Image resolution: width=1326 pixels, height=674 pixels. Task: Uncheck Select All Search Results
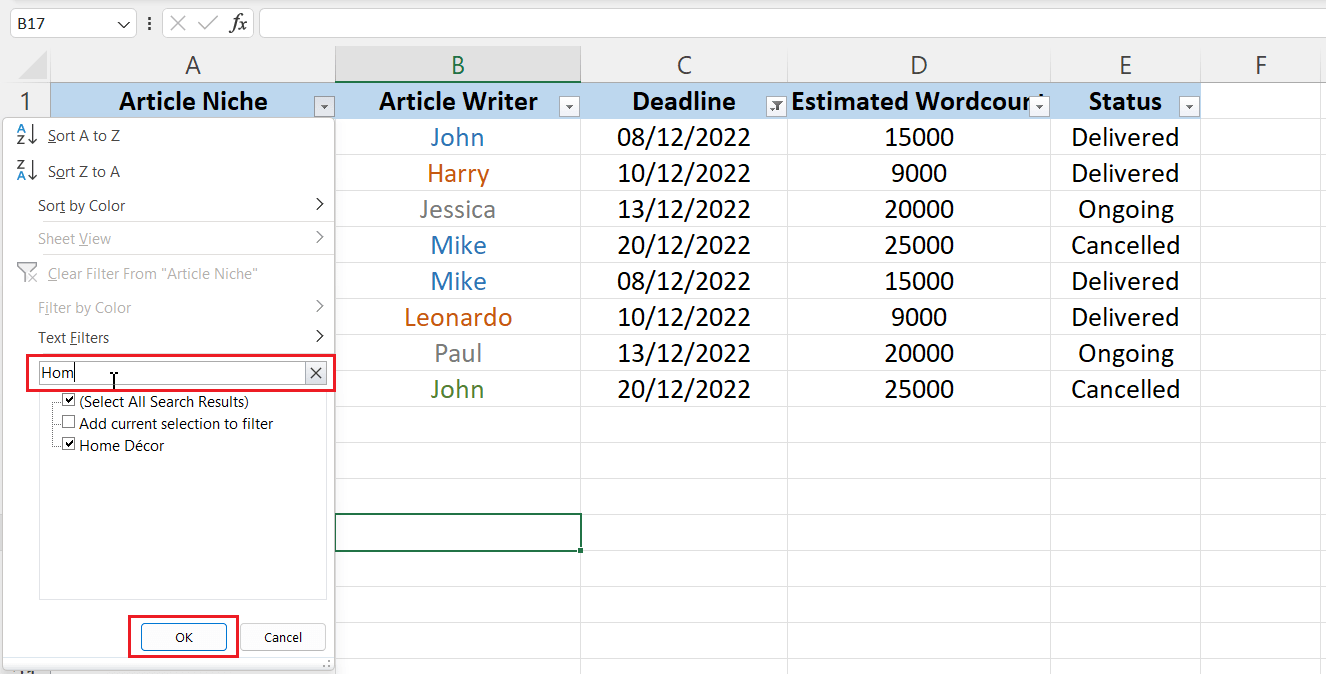point(69,400)
